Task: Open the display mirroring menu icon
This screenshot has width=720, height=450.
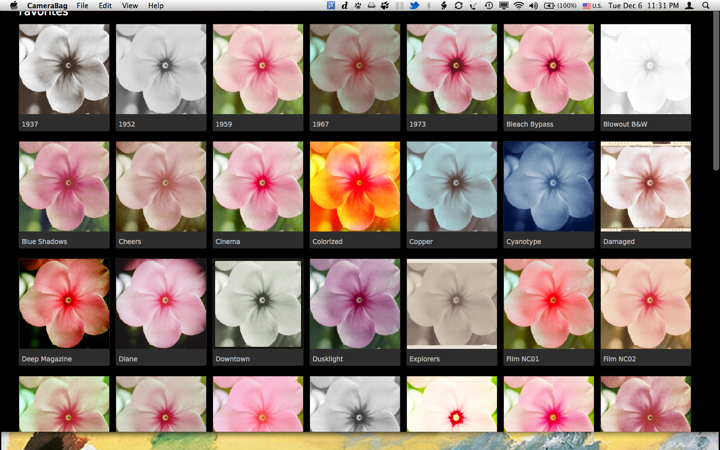Action: pyautogui.click(x=504, y=6)
